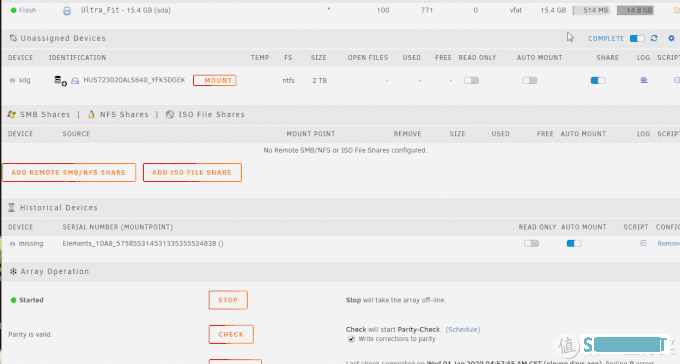Viewport: 680px width, 364px height.
Task: Click the sdg drive icon beside serial
Action: pos(75,81)
